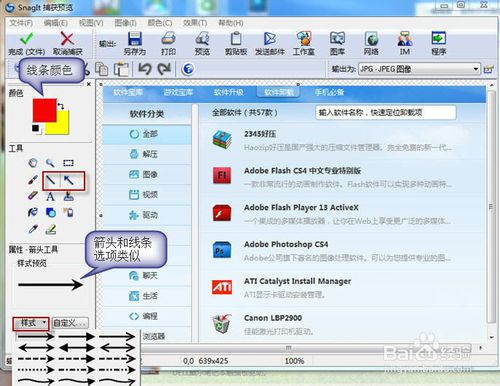Select the blue shape tool

click(51, 212)
